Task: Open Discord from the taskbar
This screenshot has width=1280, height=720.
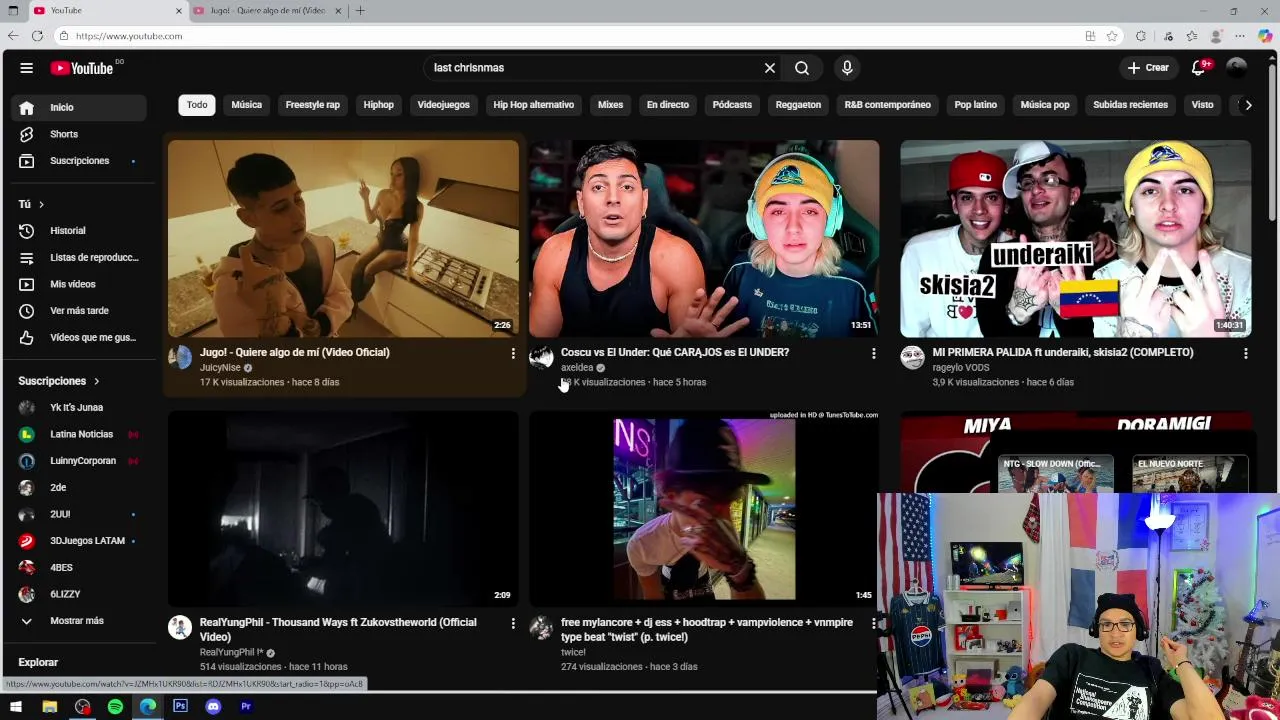Action: (213, 706)
